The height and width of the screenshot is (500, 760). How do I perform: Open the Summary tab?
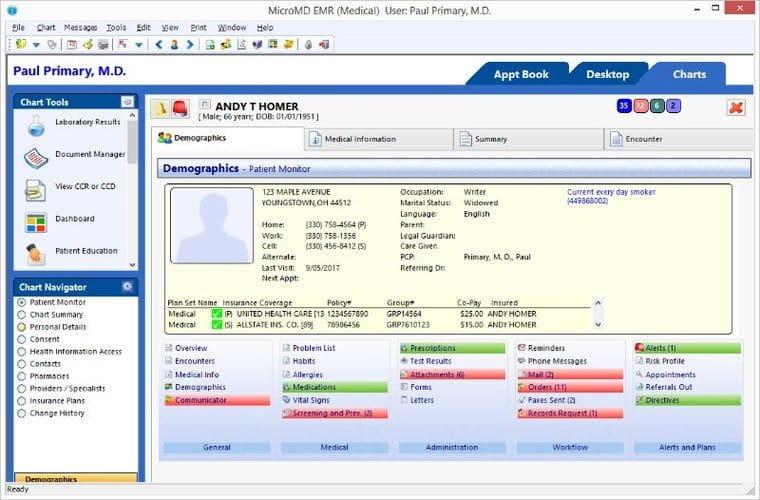(529, 139)
